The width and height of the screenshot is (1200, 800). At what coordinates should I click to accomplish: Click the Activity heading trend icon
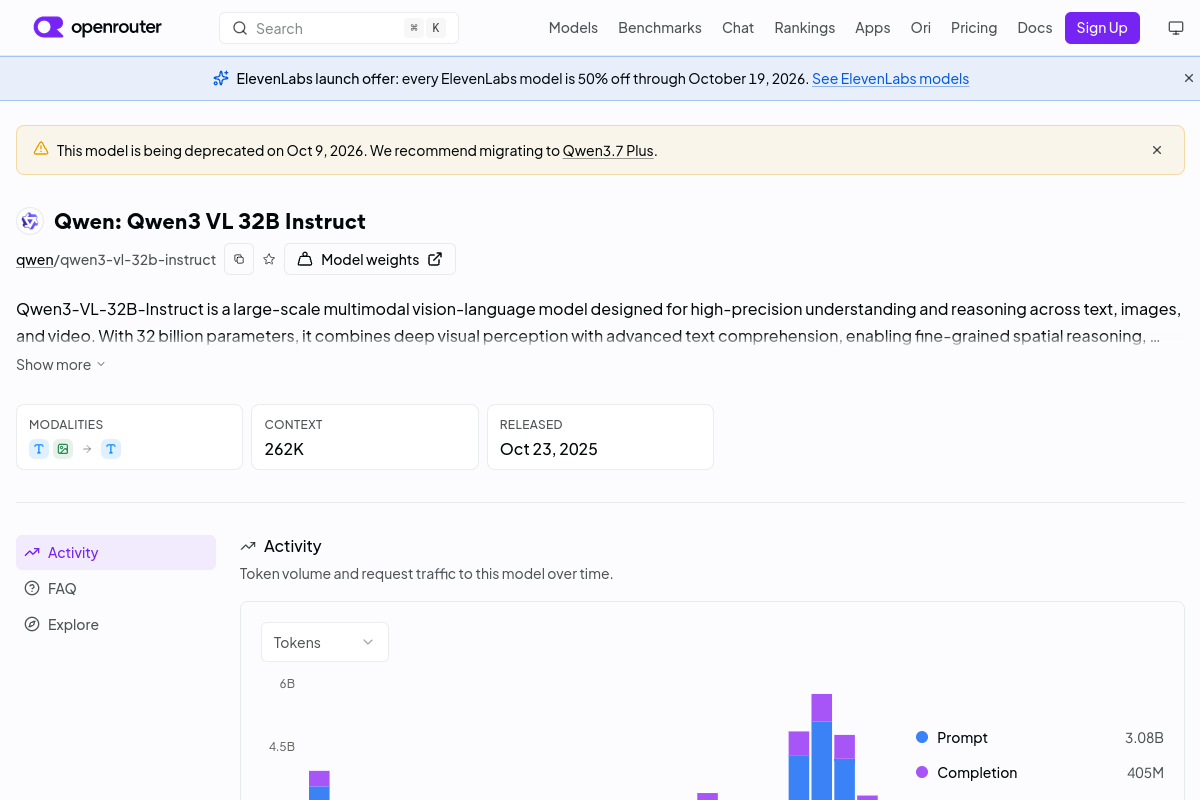pos(248,546)
